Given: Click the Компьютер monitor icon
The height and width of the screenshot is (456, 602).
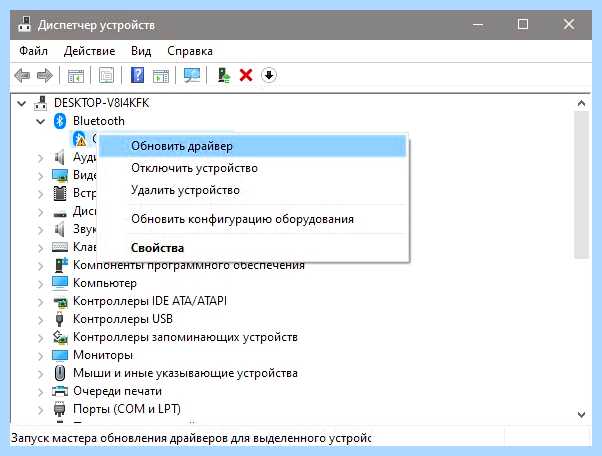Looking at the screenshot, I should point(60,283).
